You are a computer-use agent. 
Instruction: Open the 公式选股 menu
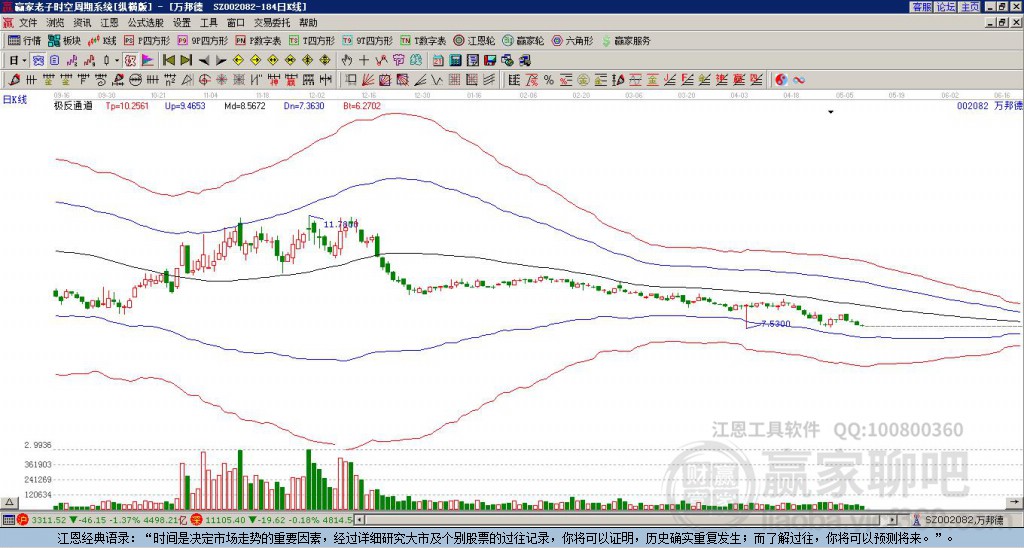146,23
